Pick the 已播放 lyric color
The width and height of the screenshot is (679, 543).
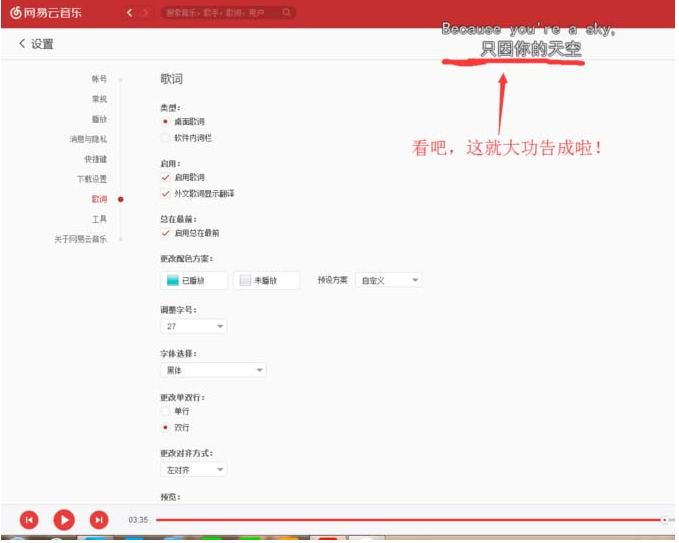[x=194, y=281]
